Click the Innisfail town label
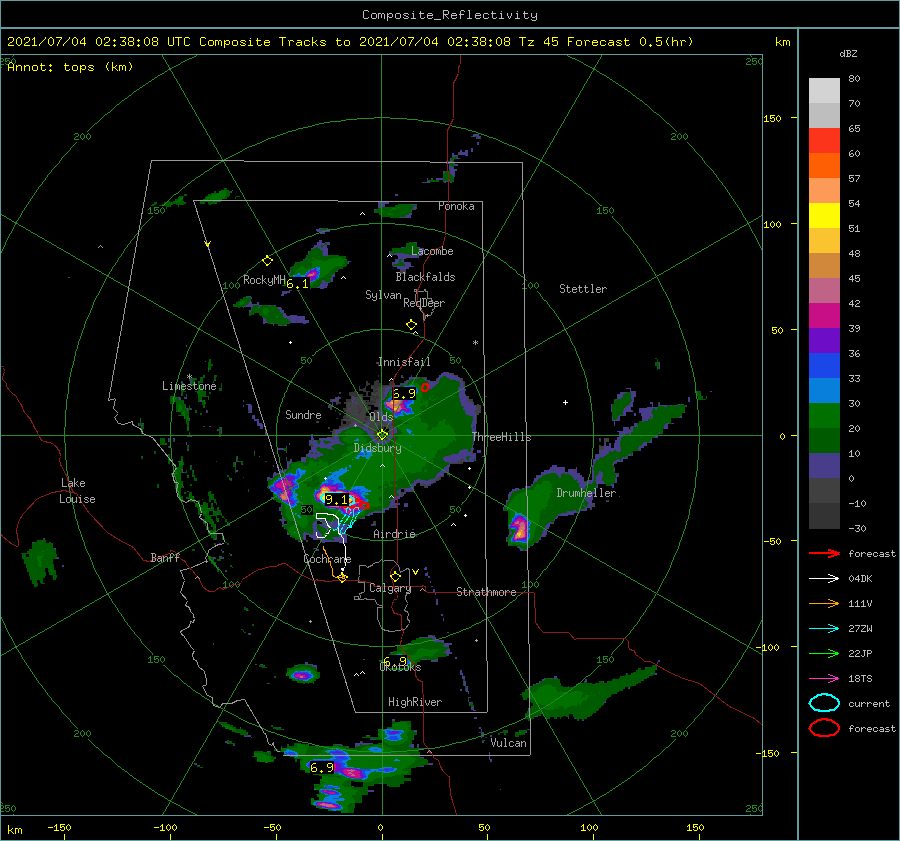Viewport: 900px width, 841px height. (404, 362)
